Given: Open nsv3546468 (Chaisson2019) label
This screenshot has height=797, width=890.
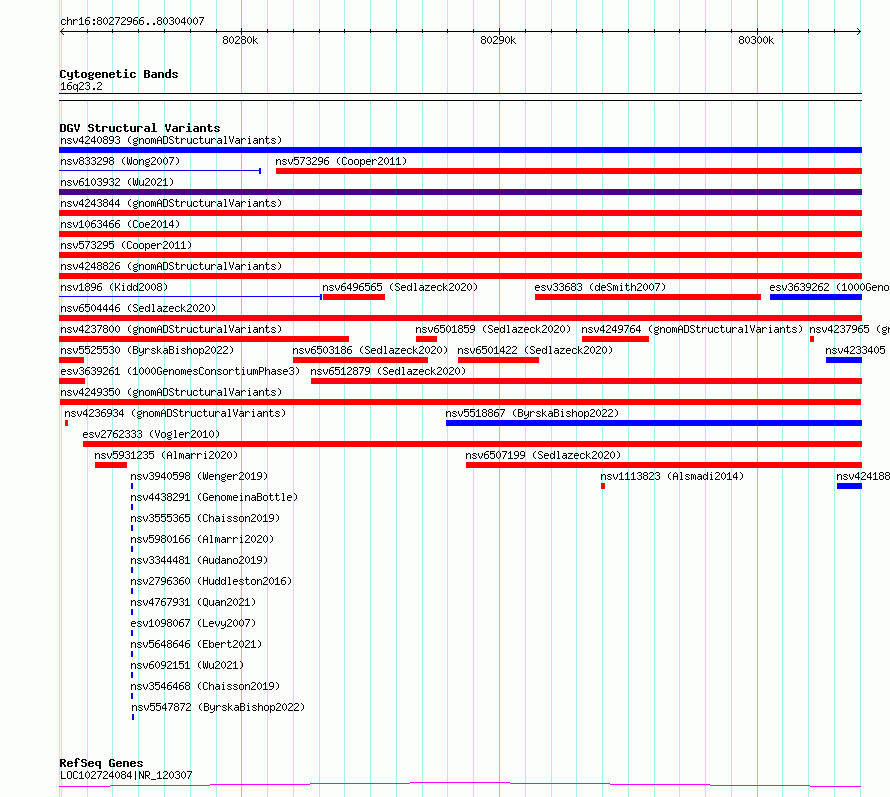Looking at the screenshot, I should [205, 686].
